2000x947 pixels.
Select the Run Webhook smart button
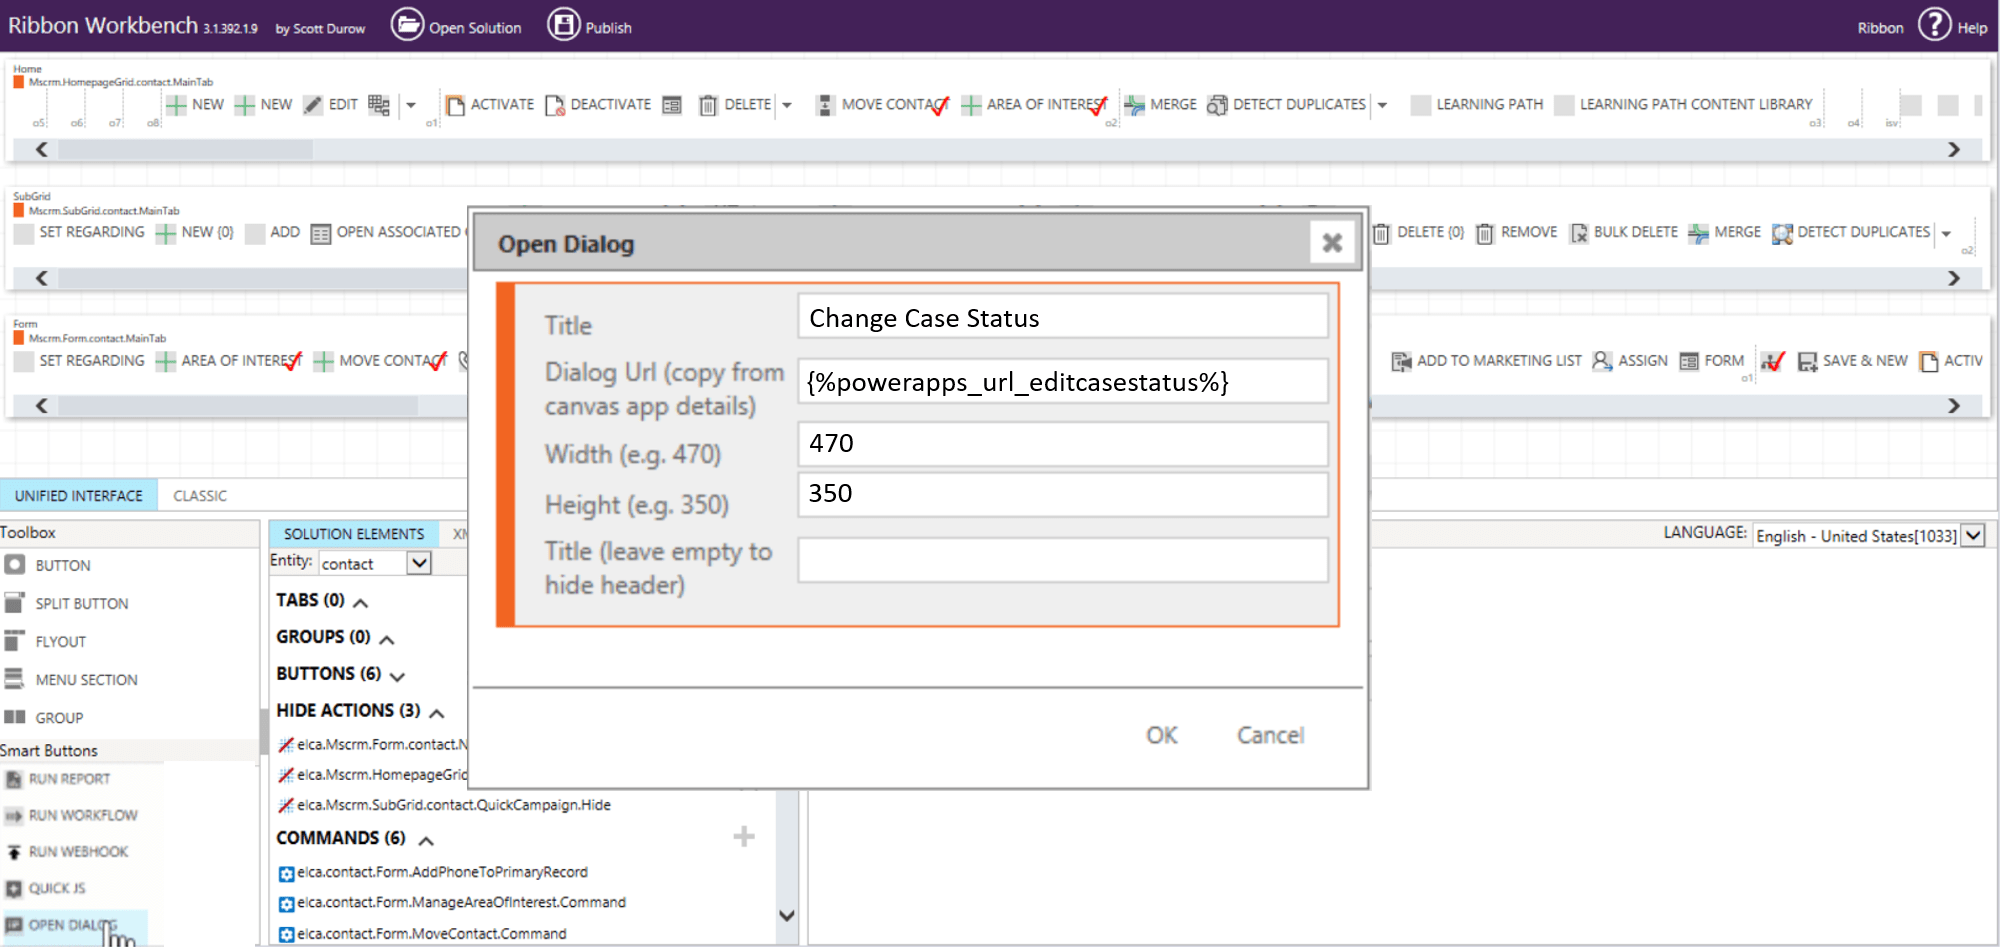pyautogui.click(x=78, y=851)
